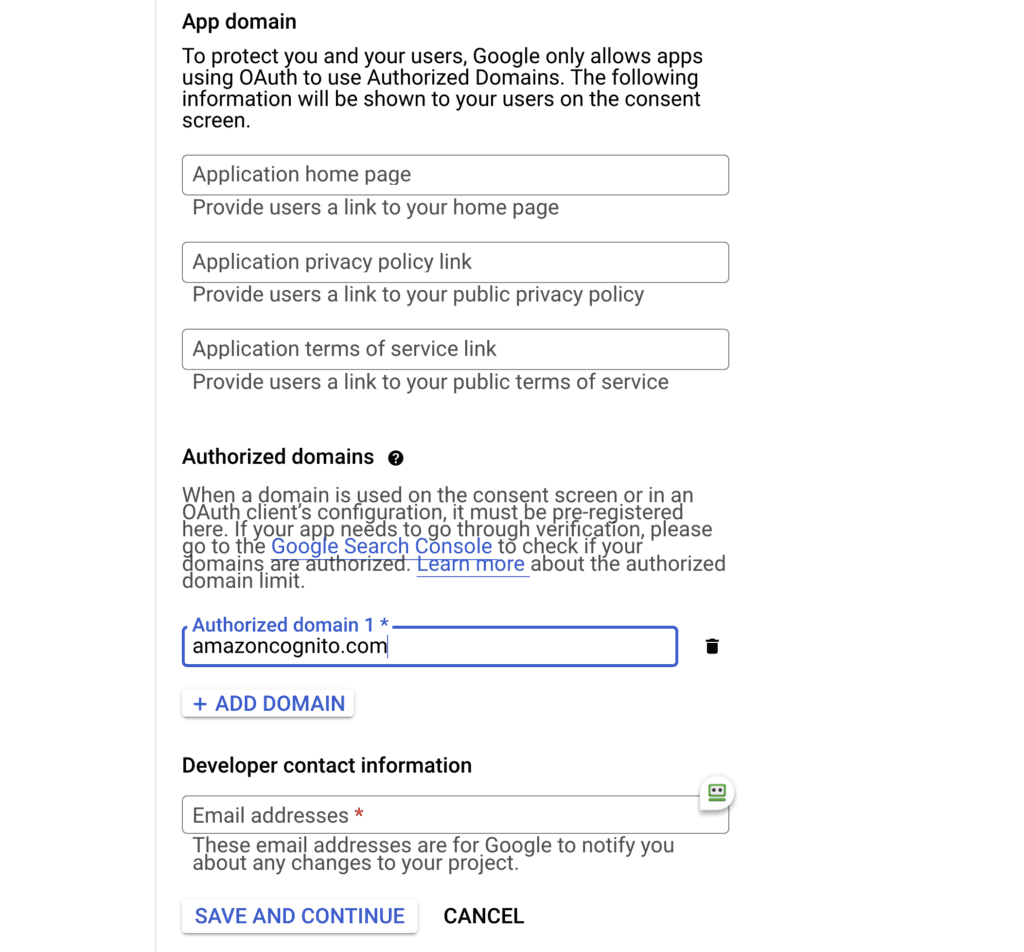Click the Application privacy policy link field
This screenshot has width=1024, height=952.
(x=455, y=262)
